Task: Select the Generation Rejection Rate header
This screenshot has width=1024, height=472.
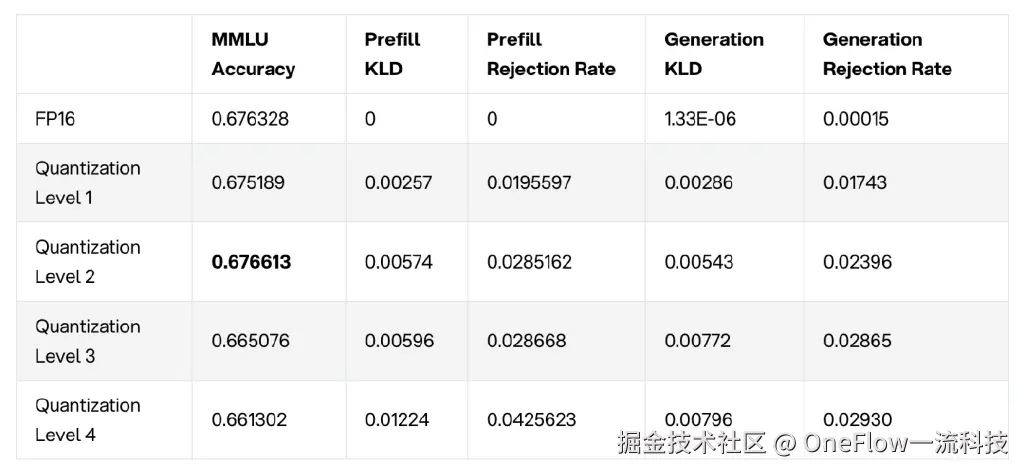Action: click(887, 54)
